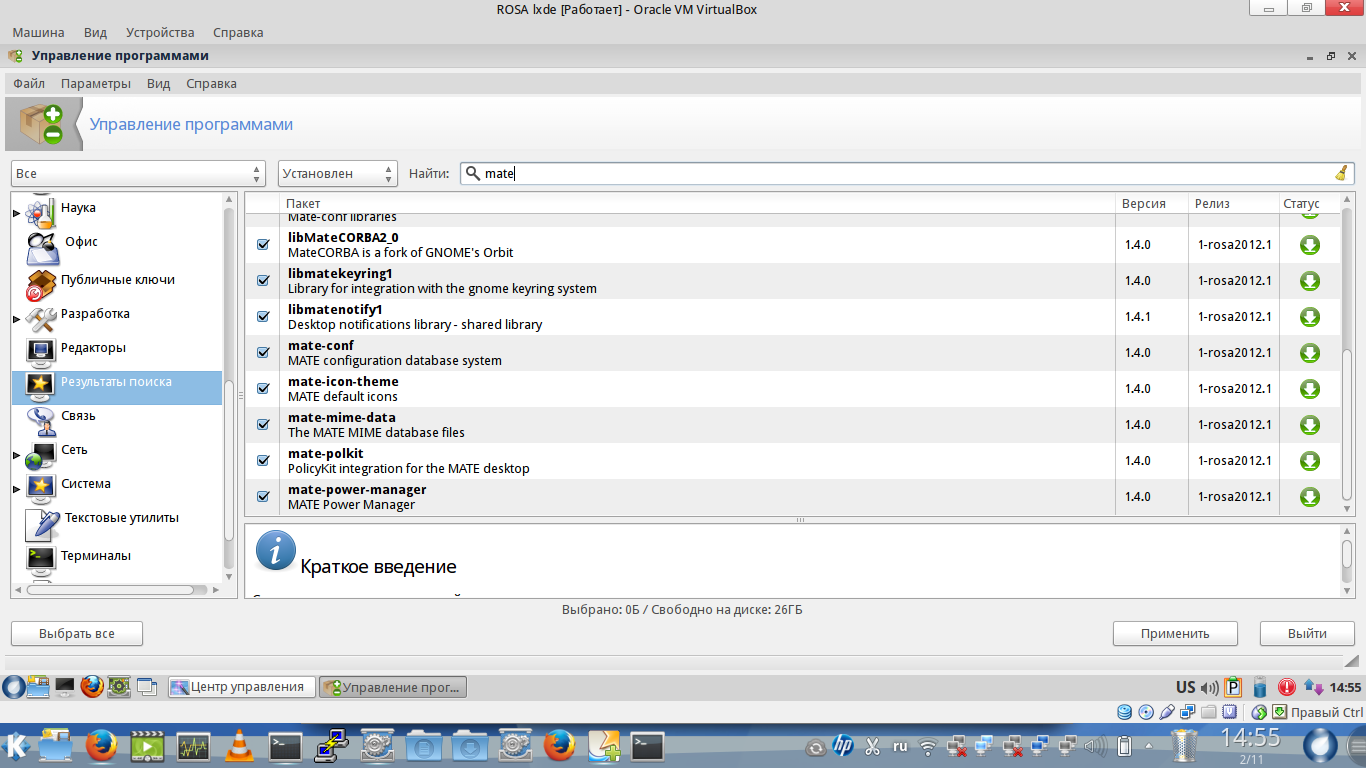
Task: Click the green status icon for mate-power-manager
Action: [x=1310, y=497]
